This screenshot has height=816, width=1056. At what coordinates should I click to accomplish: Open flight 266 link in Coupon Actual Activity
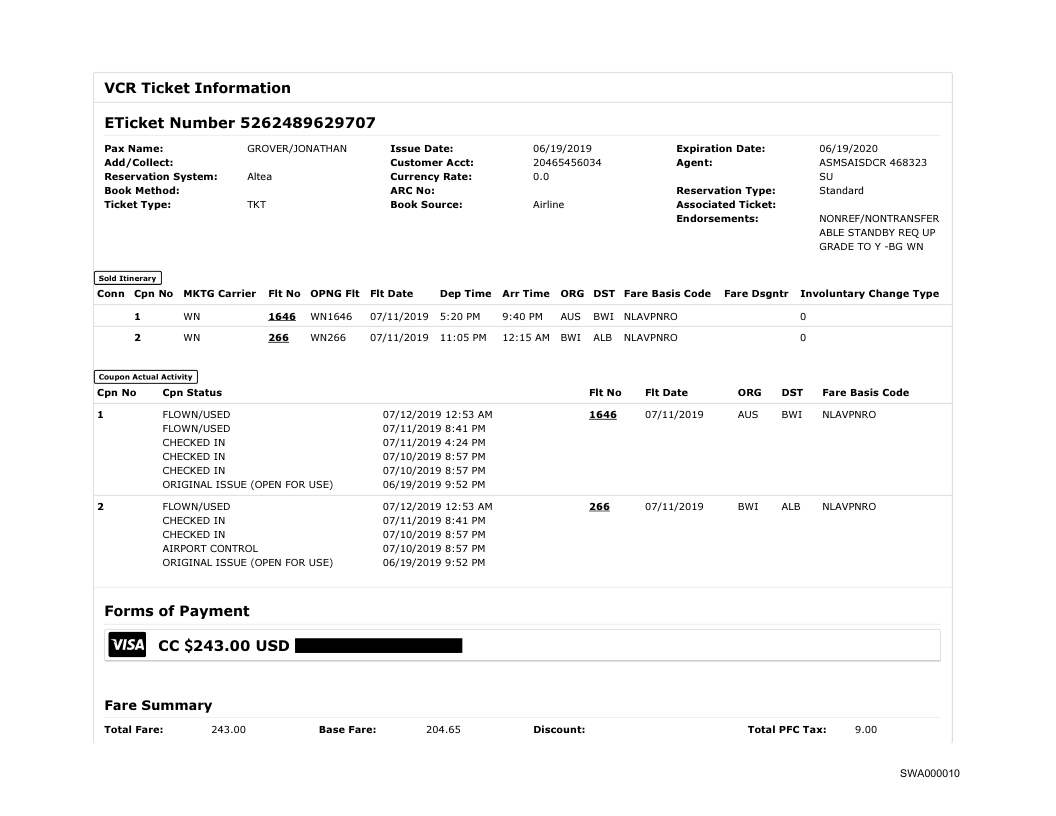point(599,506)
